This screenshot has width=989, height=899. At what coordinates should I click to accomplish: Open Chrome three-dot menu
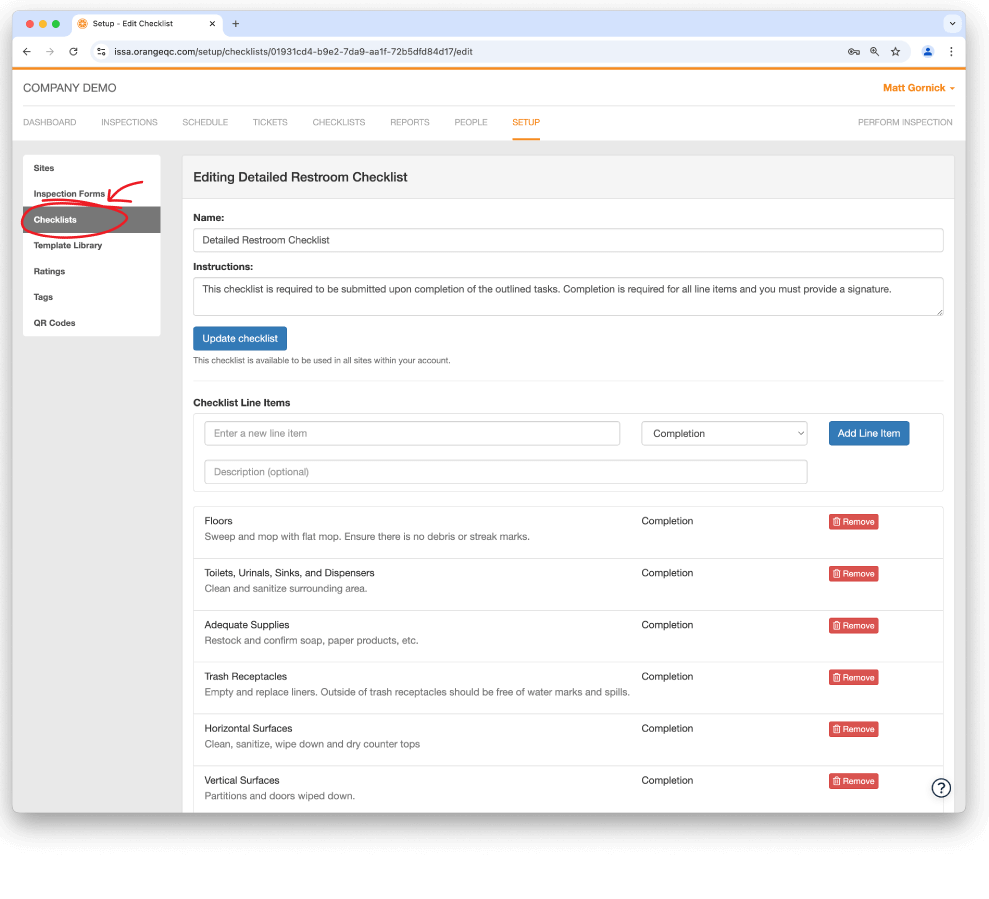click(x=951, y=51)
